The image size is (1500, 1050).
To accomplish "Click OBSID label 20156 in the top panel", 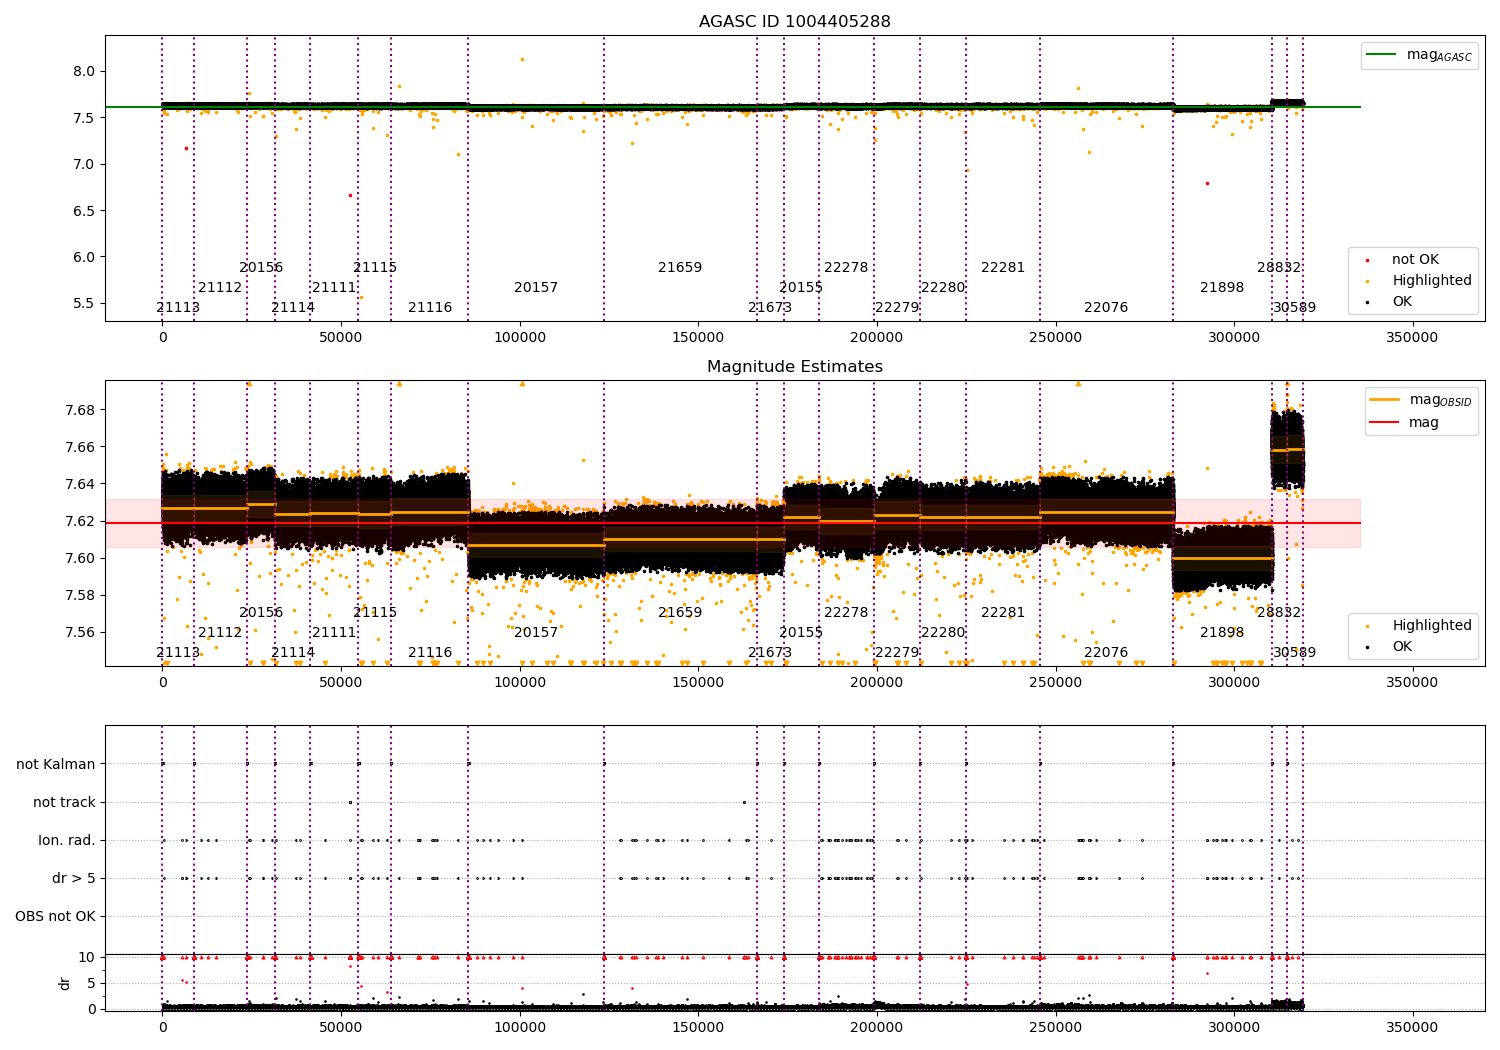I will pyautogui.click(x=261, y=268).
